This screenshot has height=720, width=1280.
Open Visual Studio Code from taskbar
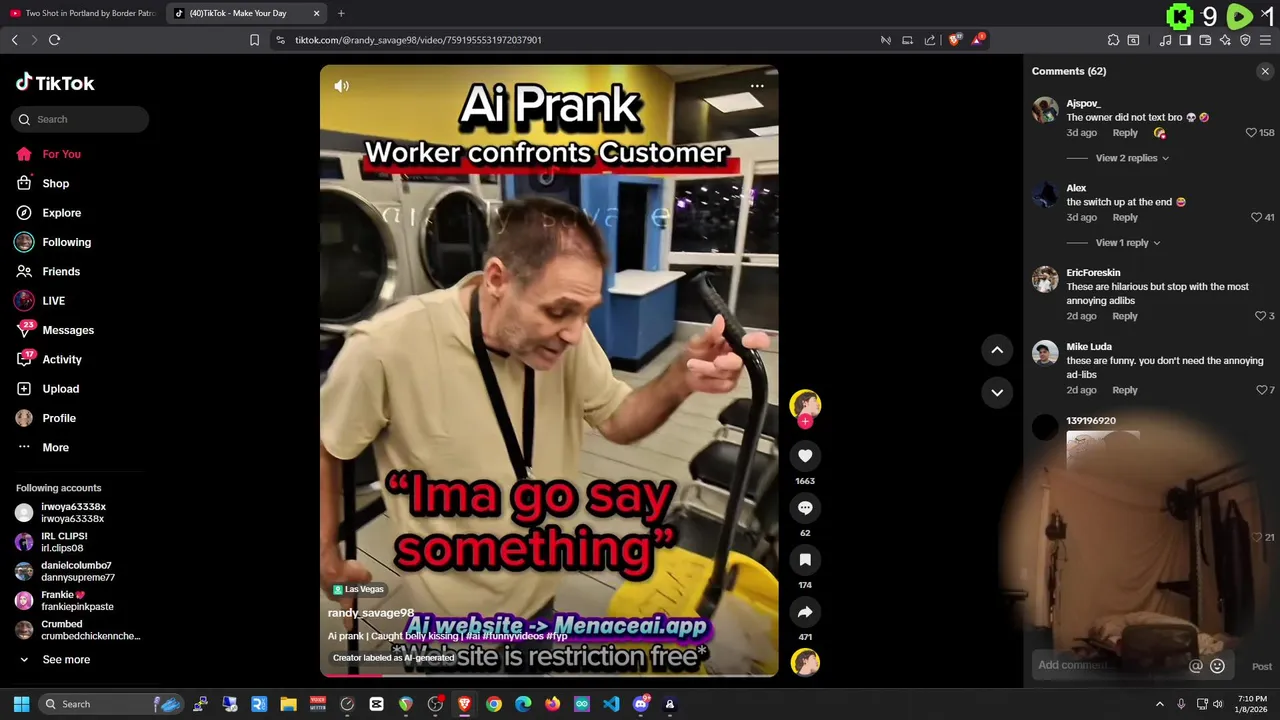pos(611,704)
